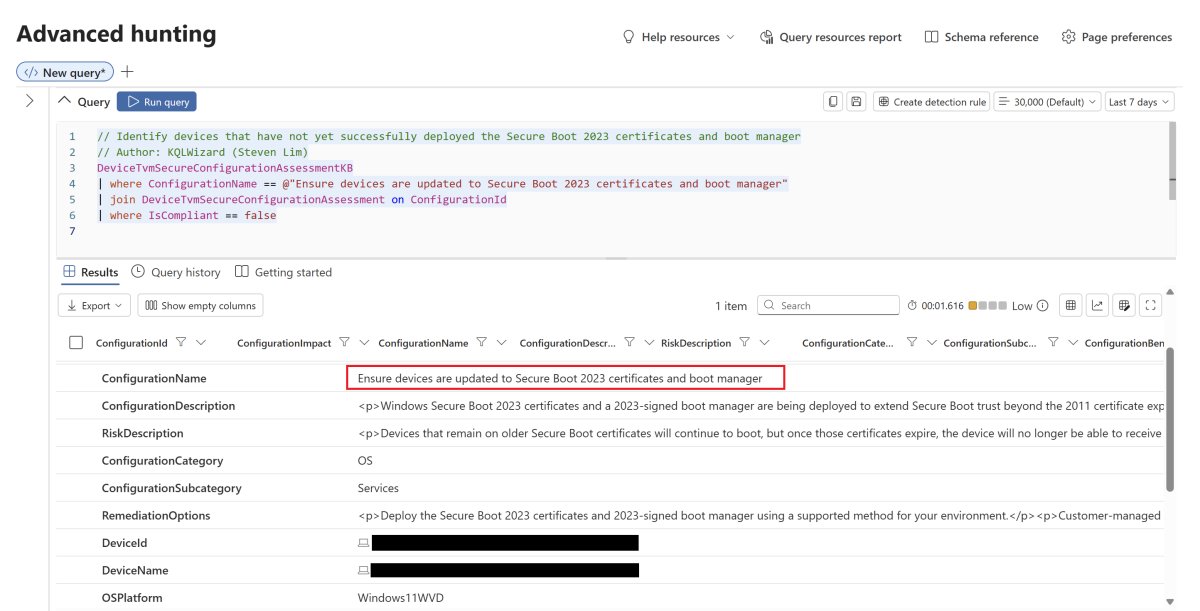The image size is (1200, 611).
Task: Open ConfigurationSubc... column sort chevron
Action: click(x=1073, y=342)
